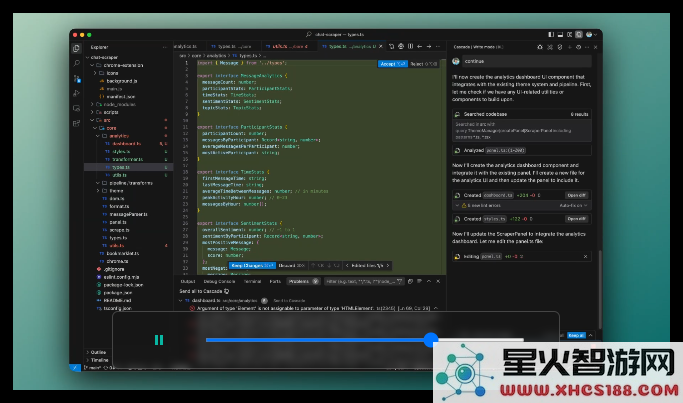Click the split editor icon
Viewport: 683px width, 403px height.
[410, 46]
